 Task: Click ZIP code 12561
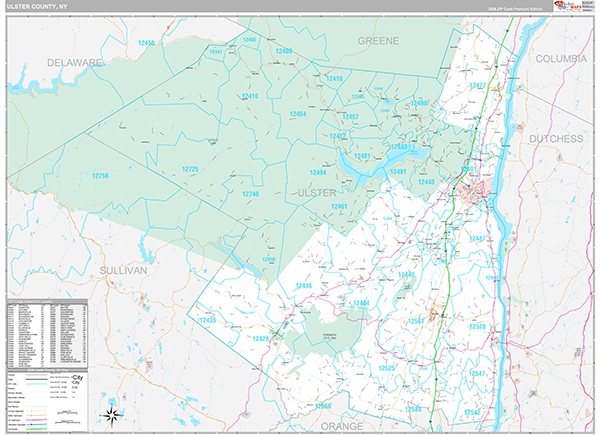[416, 321]
